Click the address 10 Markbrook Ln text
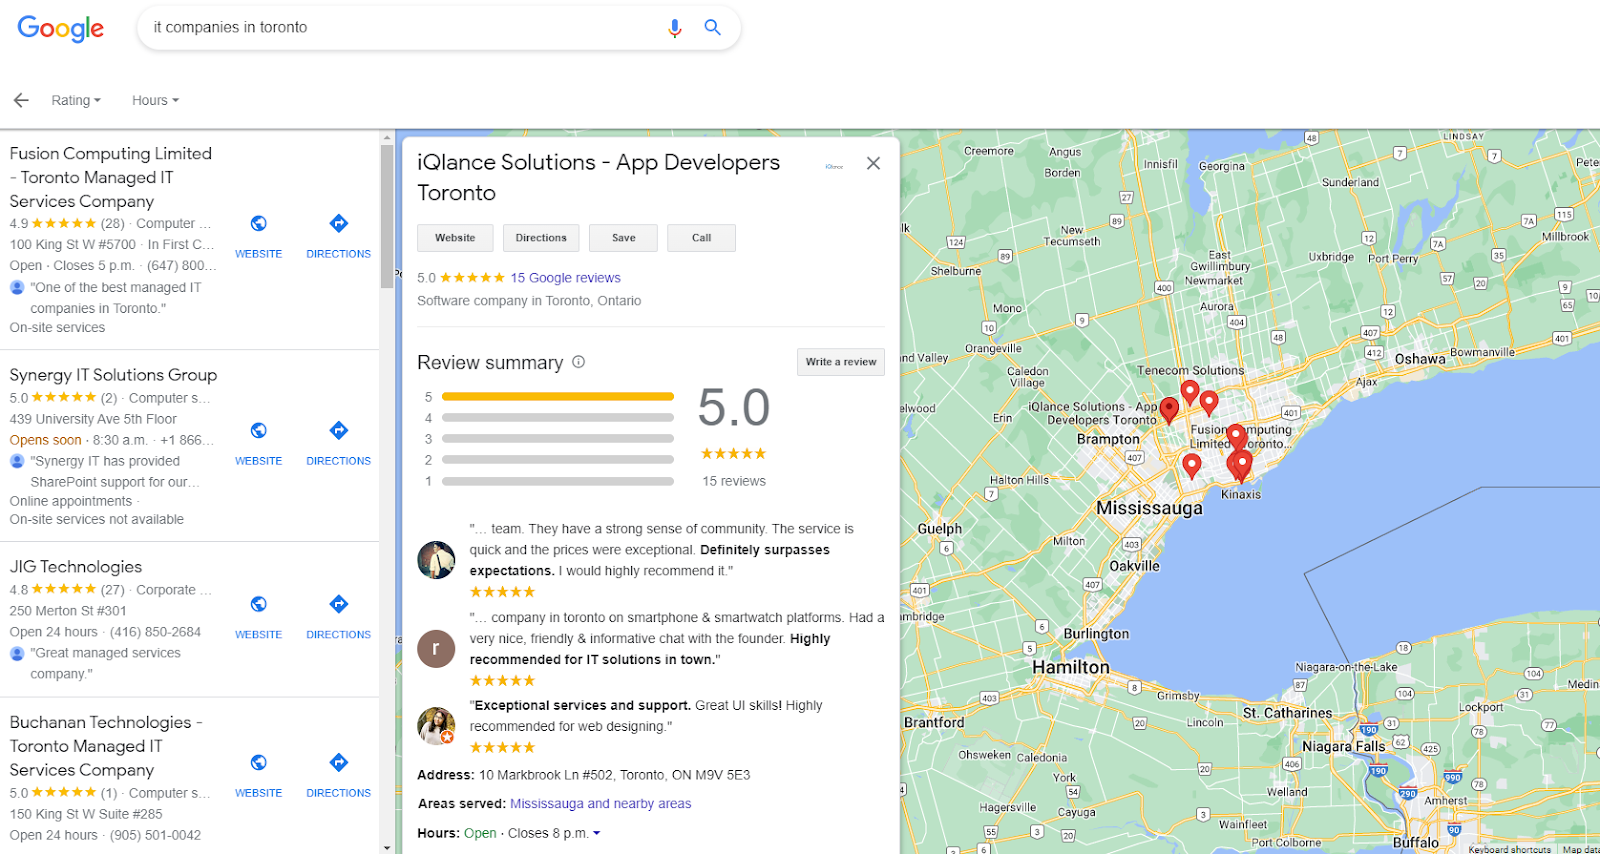The height and width of the screenshot is (854, 1600). (614, 775)
